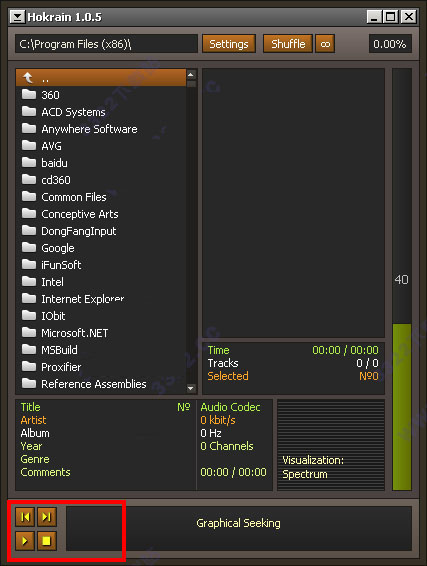Toggle Shuffle mode

coord(288,44)
